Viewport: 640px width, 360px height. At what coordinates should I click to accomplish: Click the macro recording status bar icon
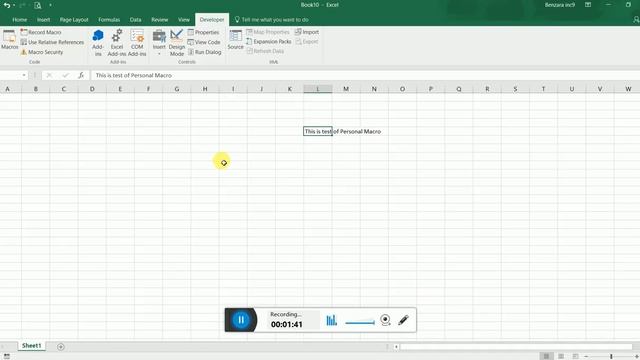pyautogui.click(x=7, y=356)
